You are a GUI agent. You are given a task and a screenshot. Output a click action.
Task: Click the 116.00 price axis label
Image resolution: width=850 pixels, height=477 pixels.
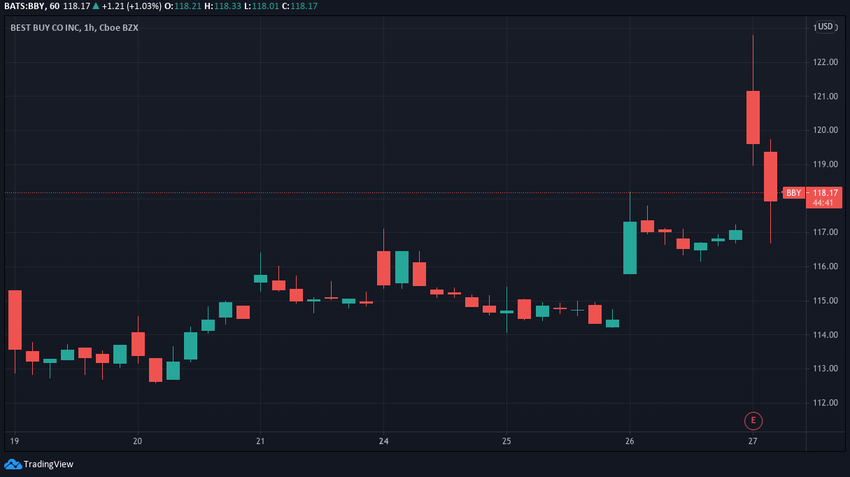pos(825,266)
